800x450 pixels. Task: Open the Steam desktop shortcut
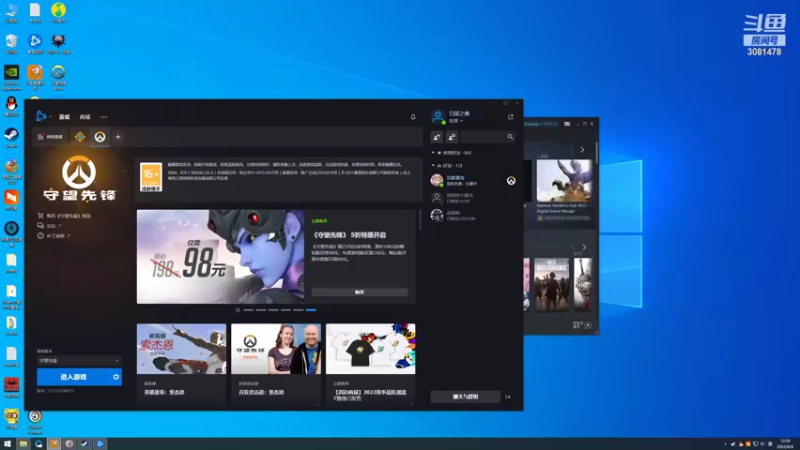point(11,137)
